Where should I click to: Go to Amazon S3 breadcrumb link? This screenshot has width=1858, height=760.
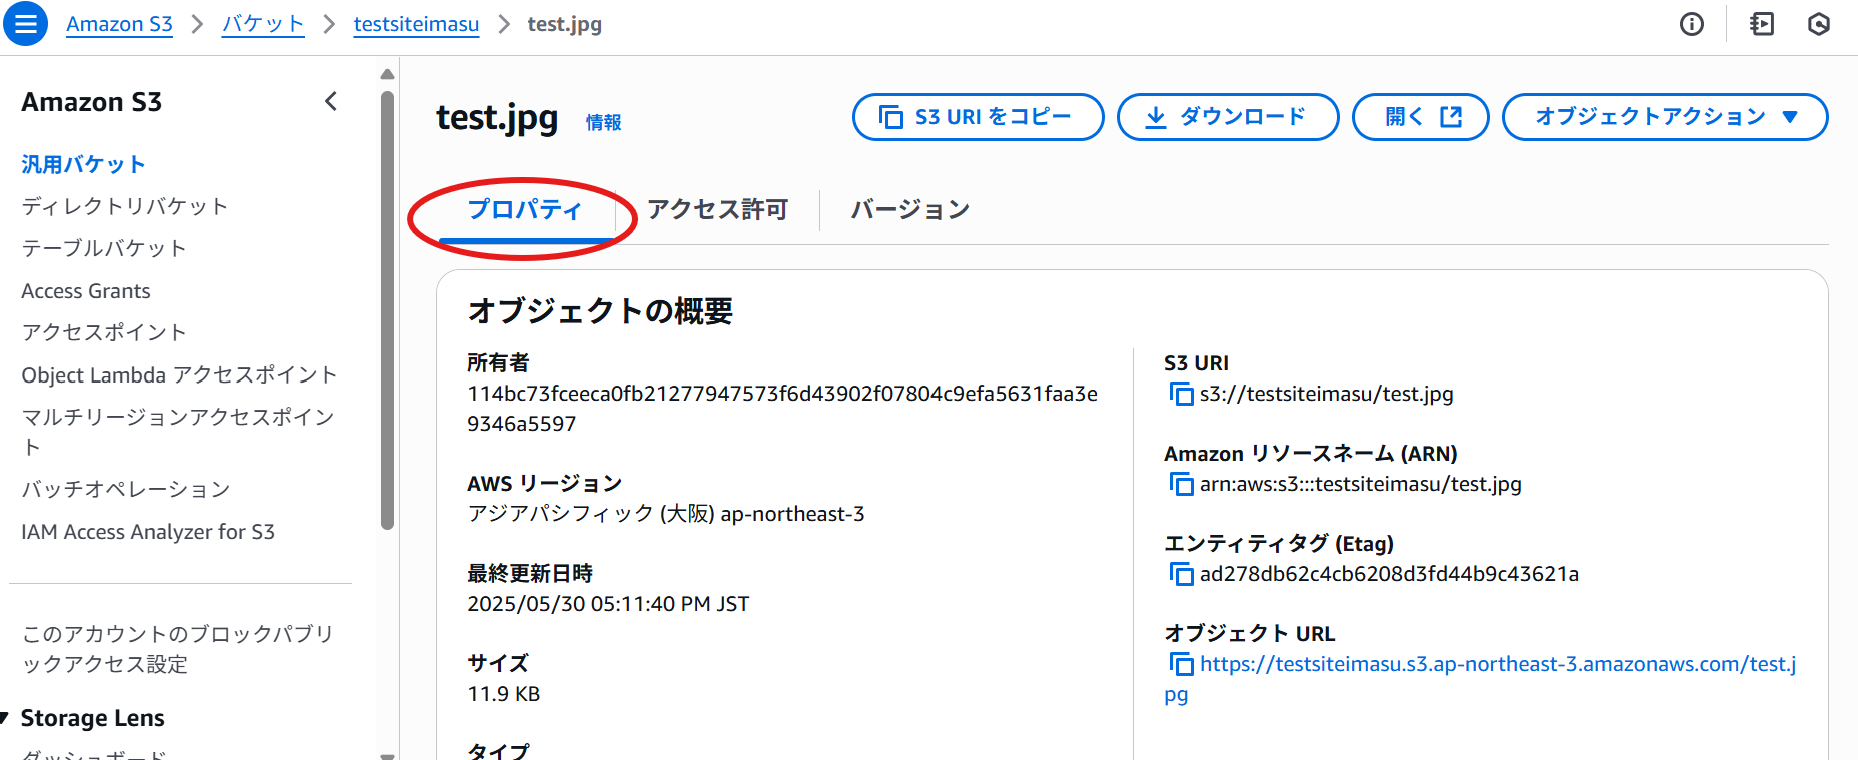[119, 24]
